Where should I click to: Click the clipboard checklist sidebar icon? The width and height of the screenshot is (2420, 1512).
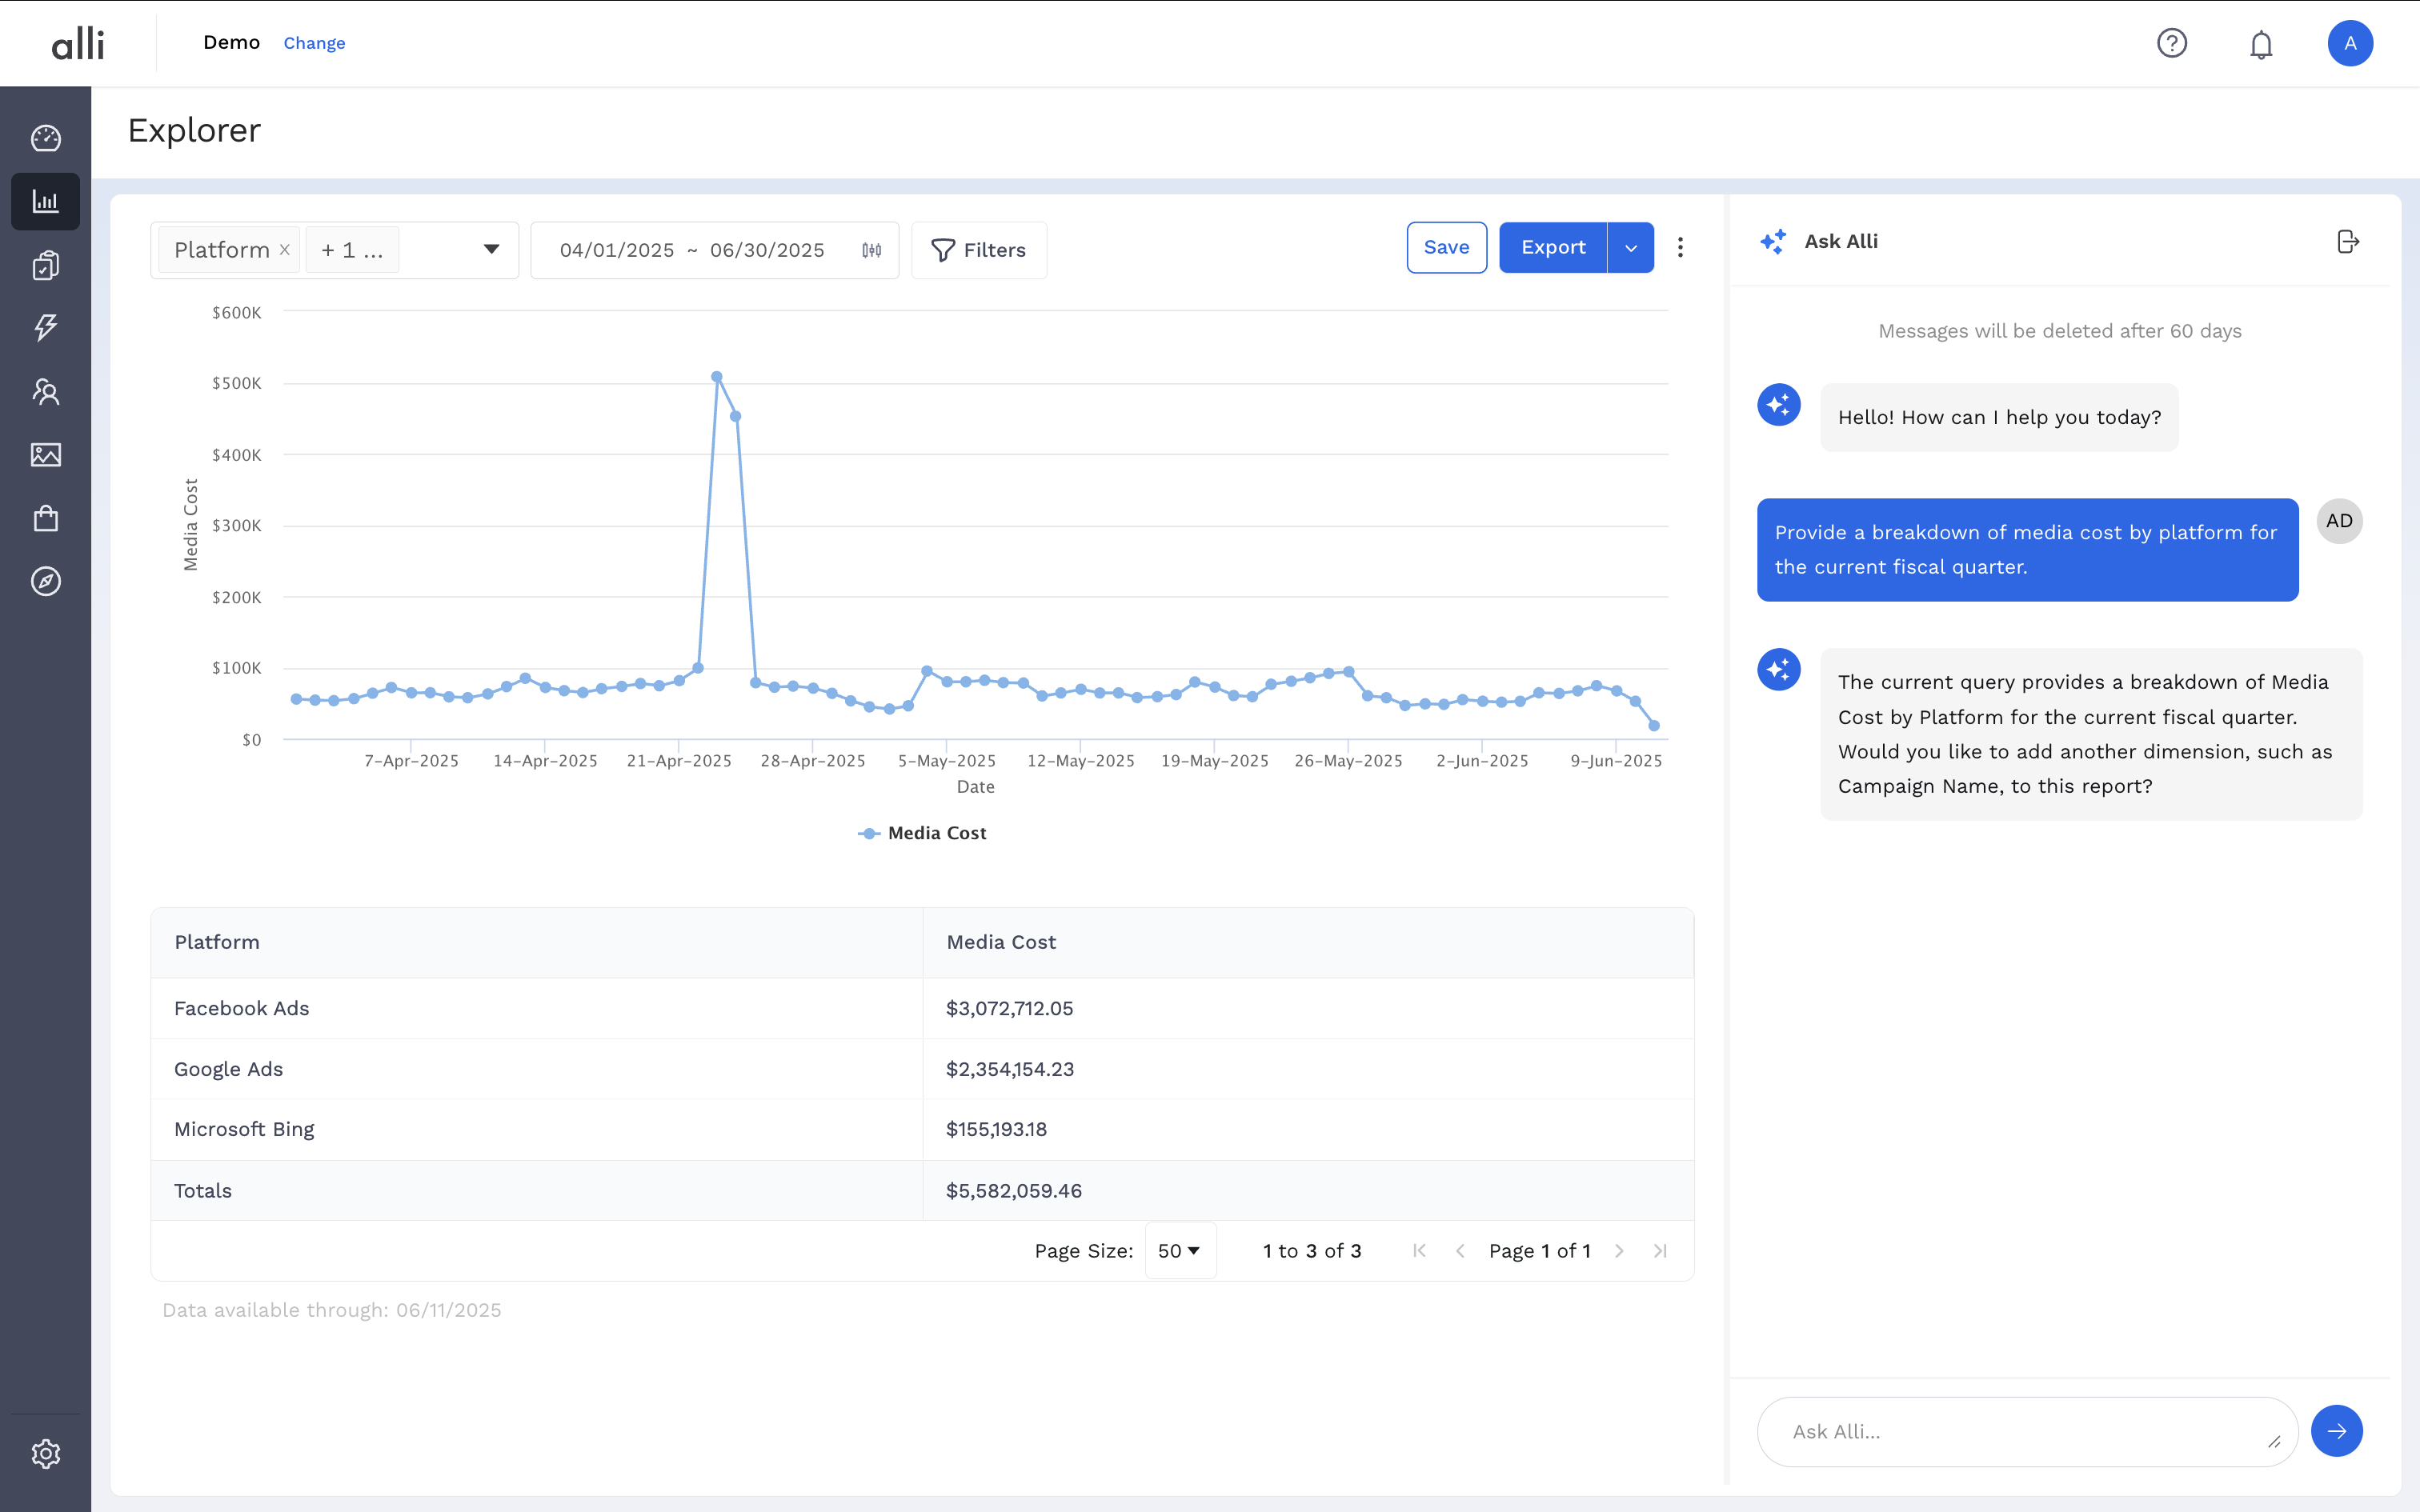click(x=46, y=265)
